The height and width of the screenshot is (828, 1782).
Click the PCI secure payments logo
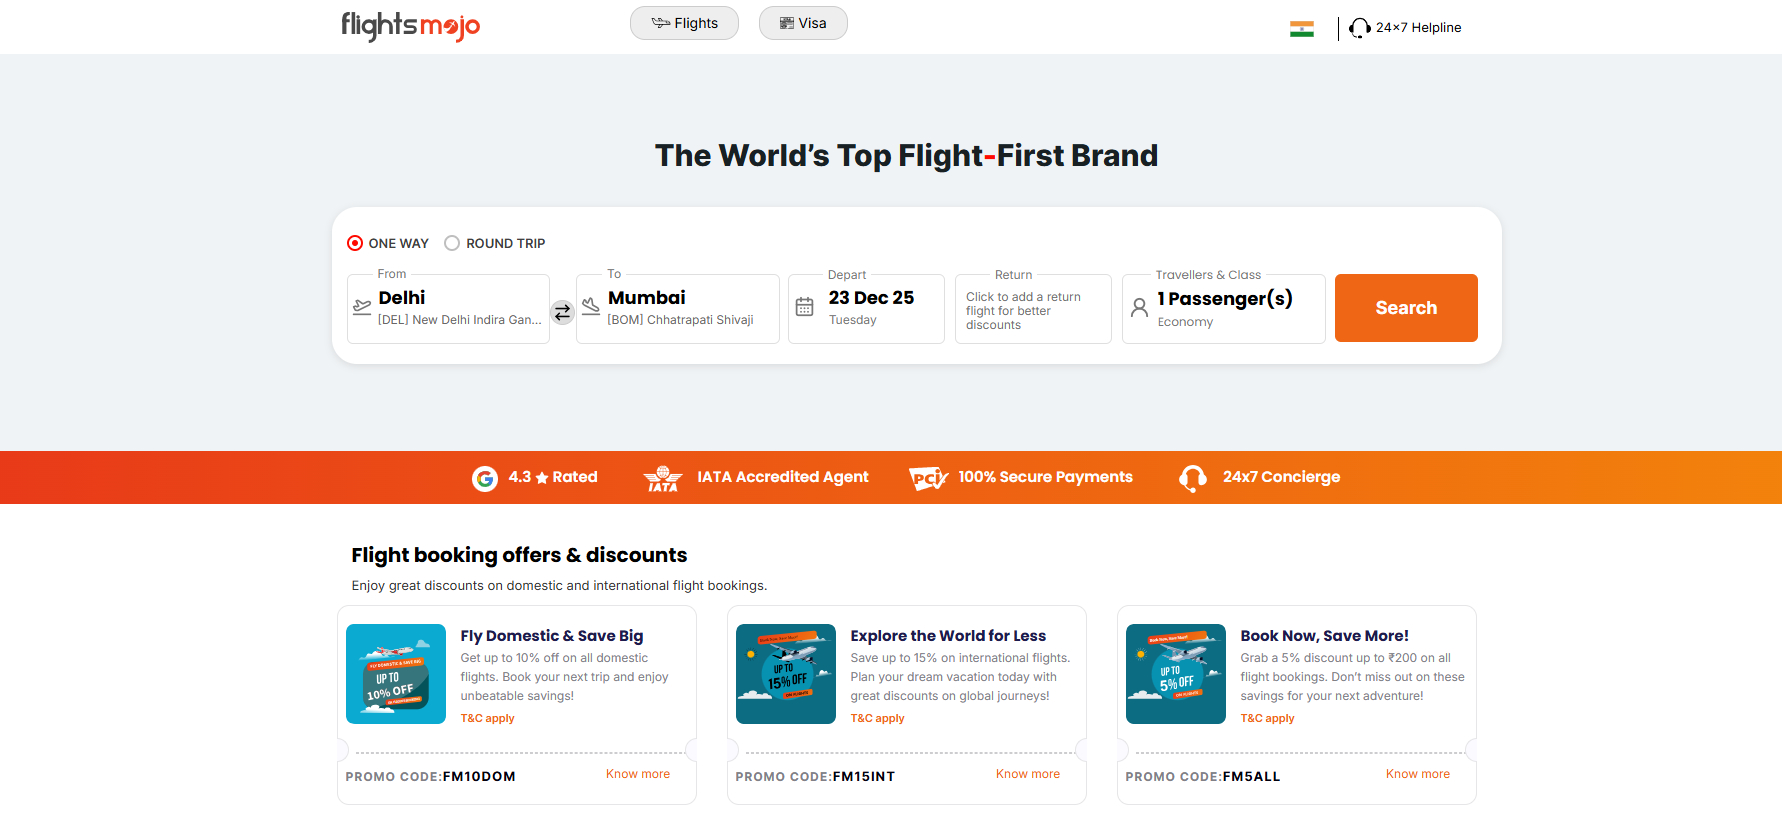928,479
